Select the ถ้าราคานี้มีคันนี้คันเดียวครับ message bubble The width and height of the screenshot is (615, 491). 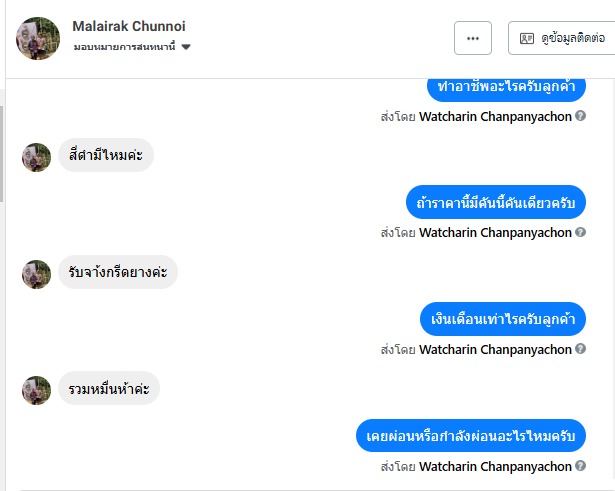pyautogui.click(x=497, y=202)
